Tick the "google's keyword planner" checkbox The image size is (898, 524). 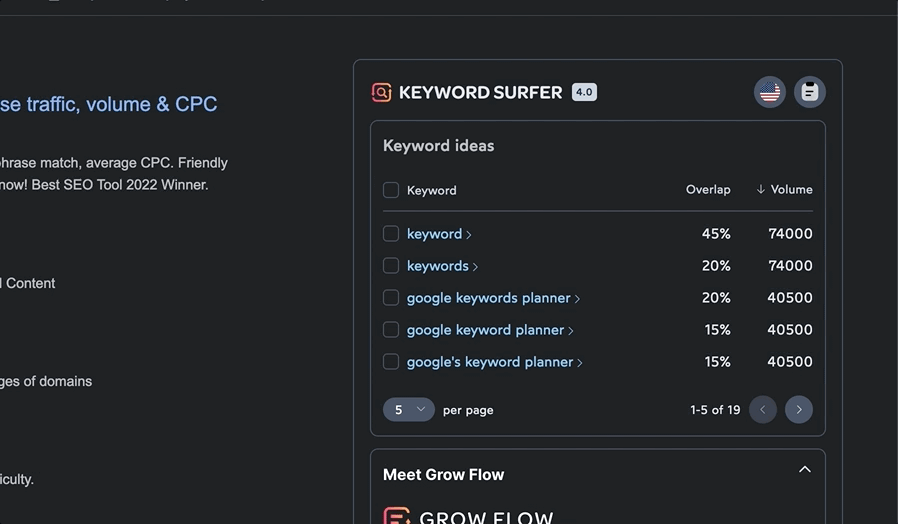(x=391, y=362)
